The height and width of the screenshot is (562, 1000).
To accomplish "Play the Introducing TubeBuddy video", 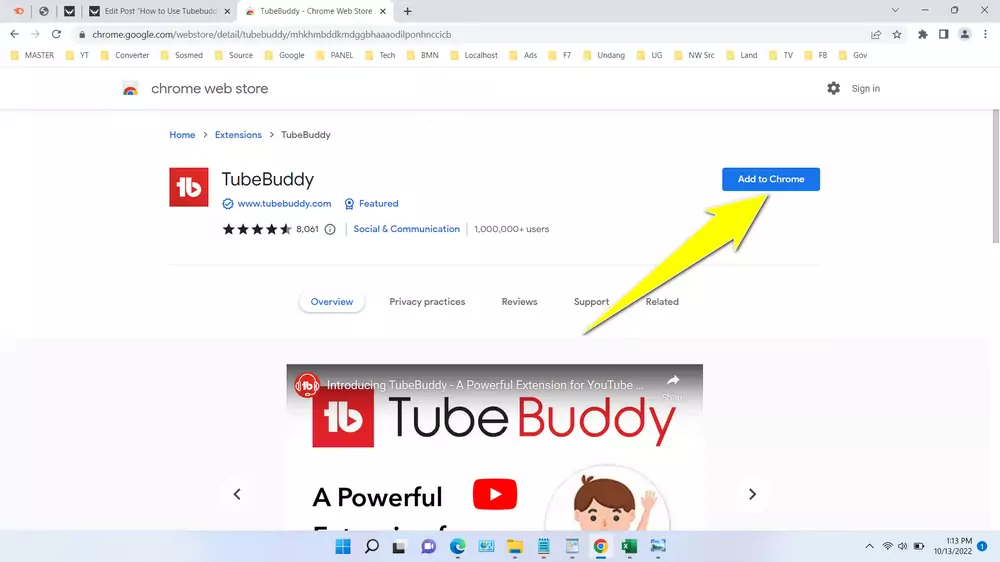I will pos(495,494).
